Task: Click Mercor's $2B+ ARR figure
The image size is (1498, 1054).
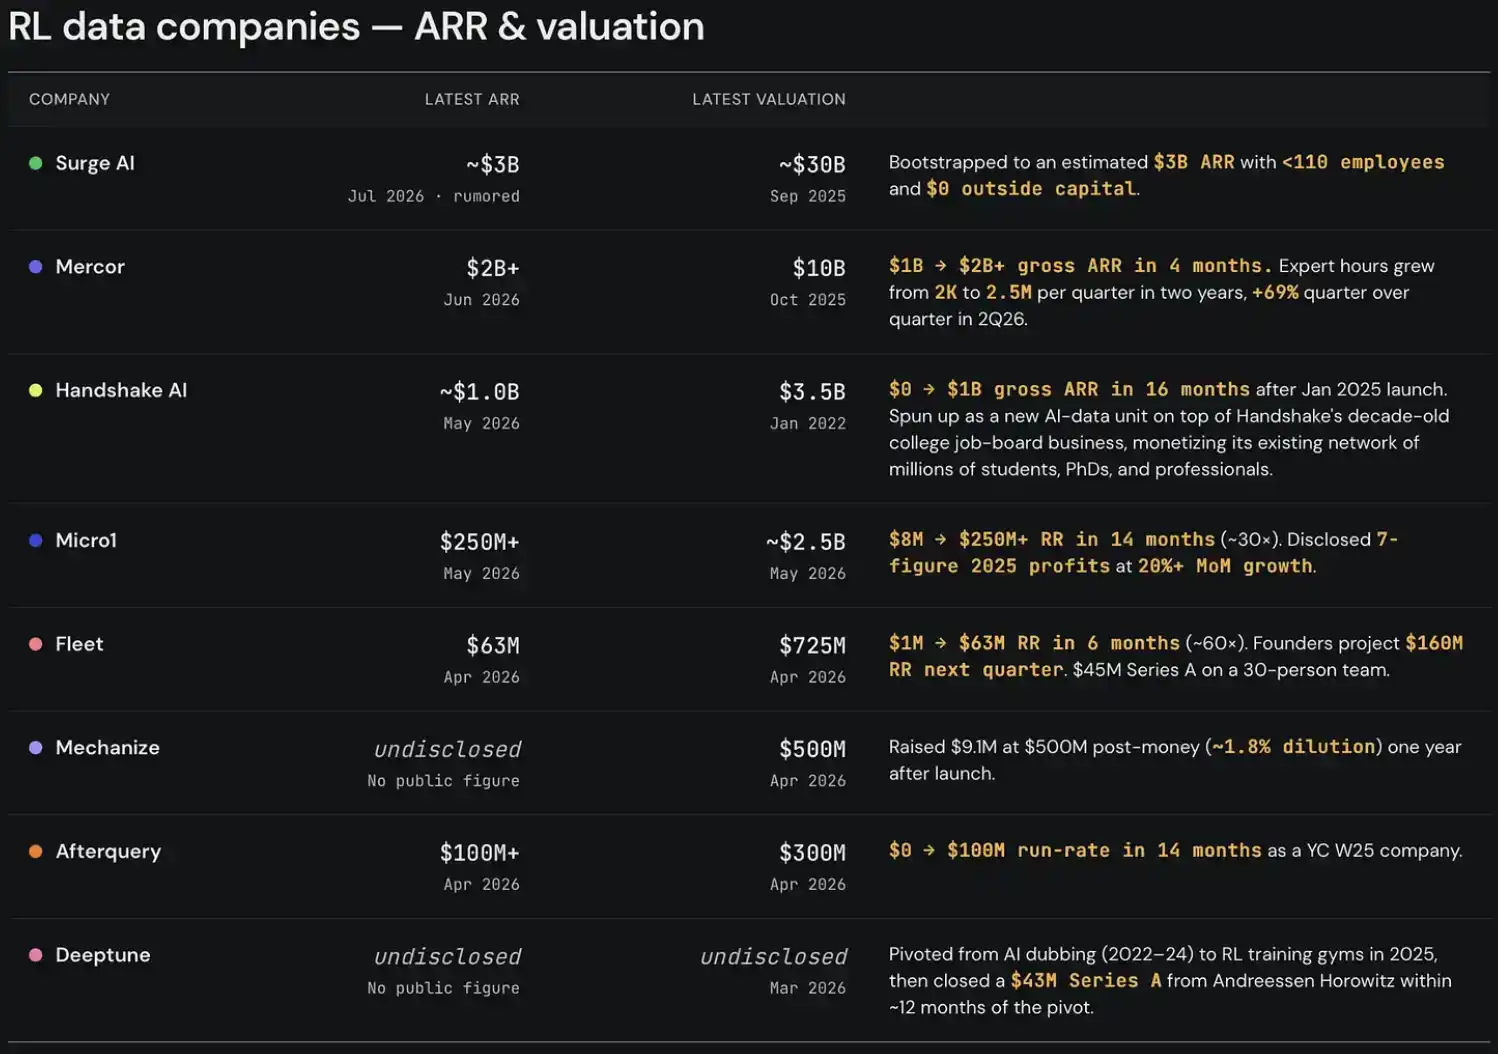Action: pos(493,268)
